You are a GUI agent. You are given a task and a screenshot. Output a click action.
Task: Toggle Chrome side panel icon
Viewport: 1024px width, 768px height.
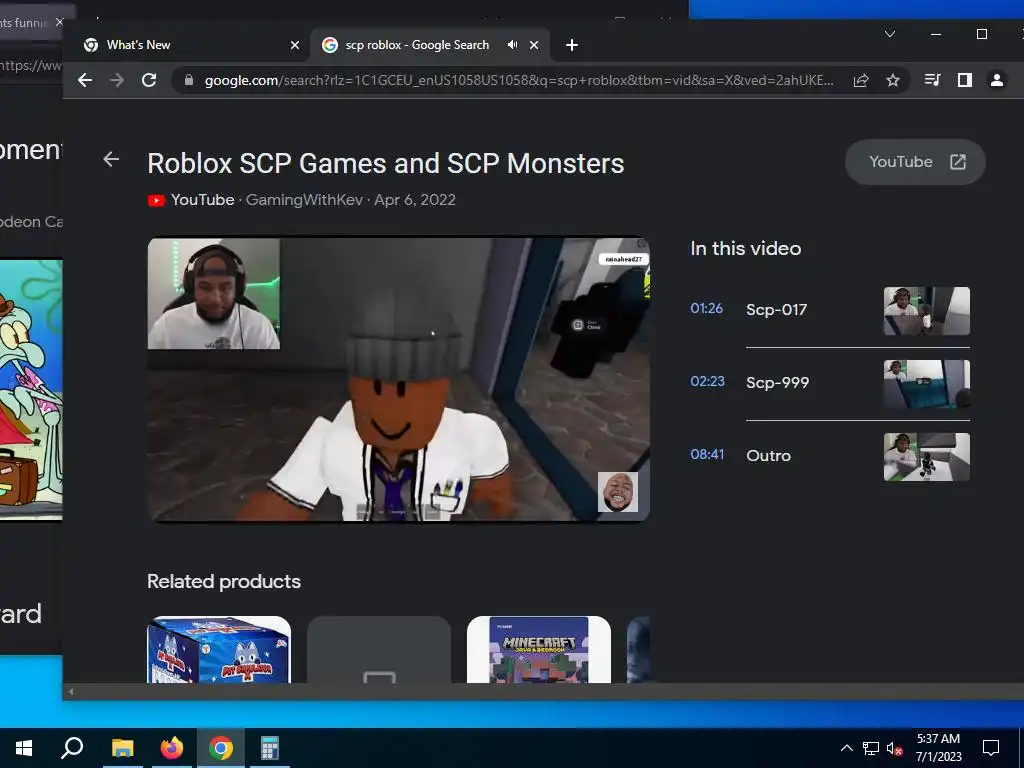tap(965, 80)
